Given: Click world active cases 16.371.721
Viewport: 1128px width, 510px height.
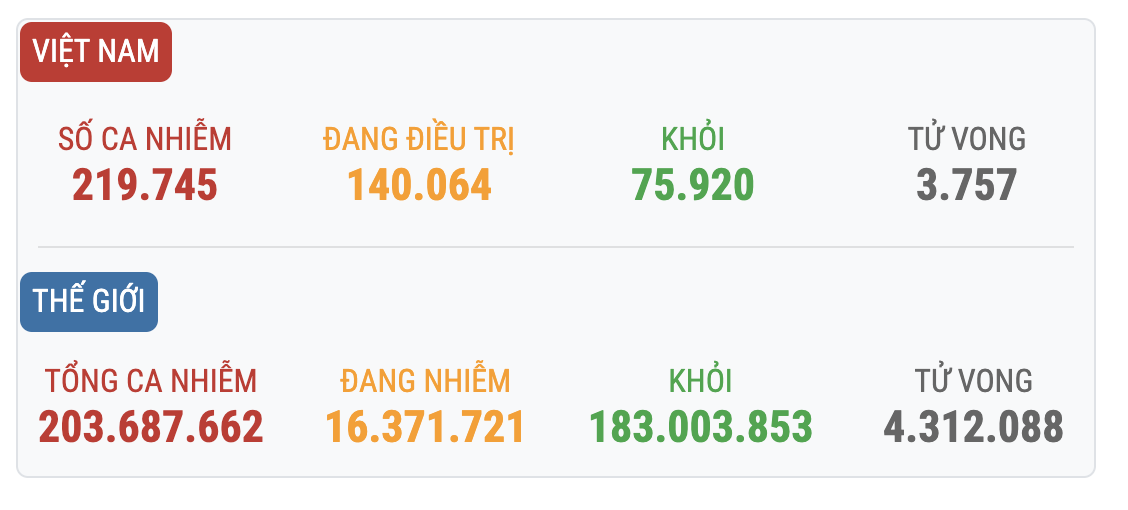Looking at the screenshot, I should (x=425, y=427).
